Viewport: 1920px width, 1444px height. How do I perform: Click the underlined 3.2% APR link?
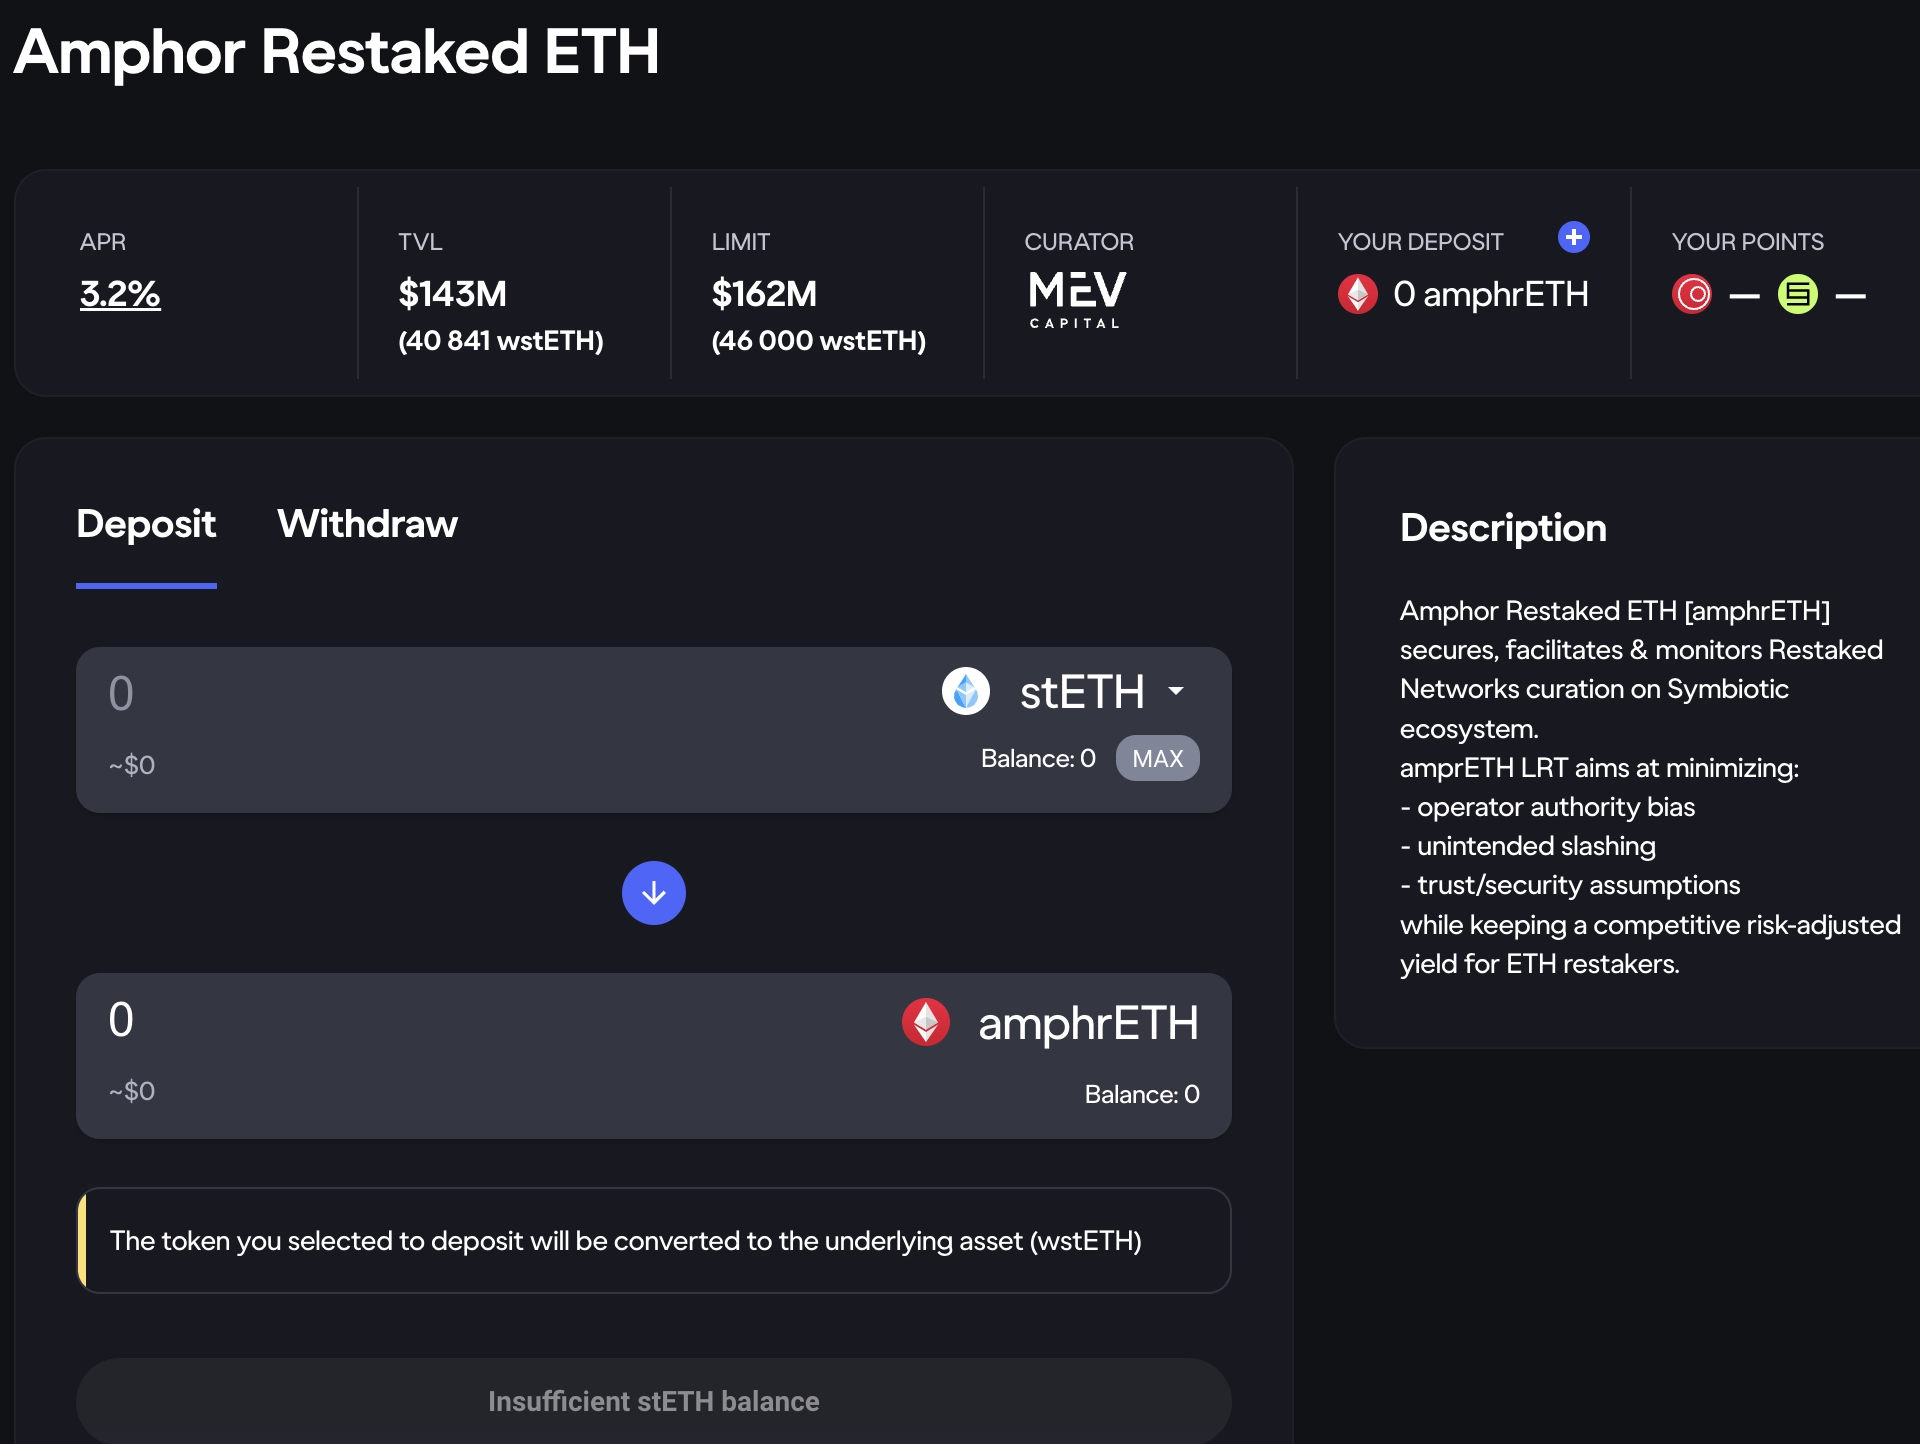[x=119, y=294]
